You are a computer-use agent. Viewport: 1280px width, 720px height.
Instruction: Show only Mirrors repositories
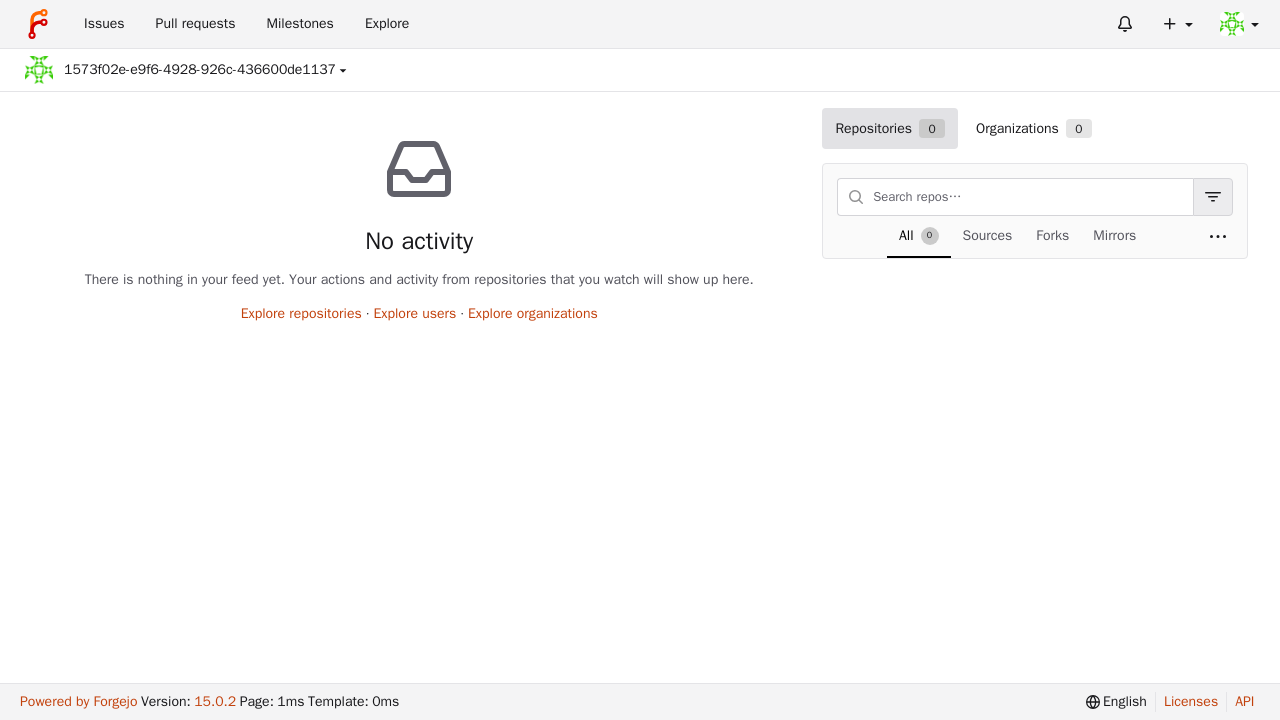(1114, 236)
